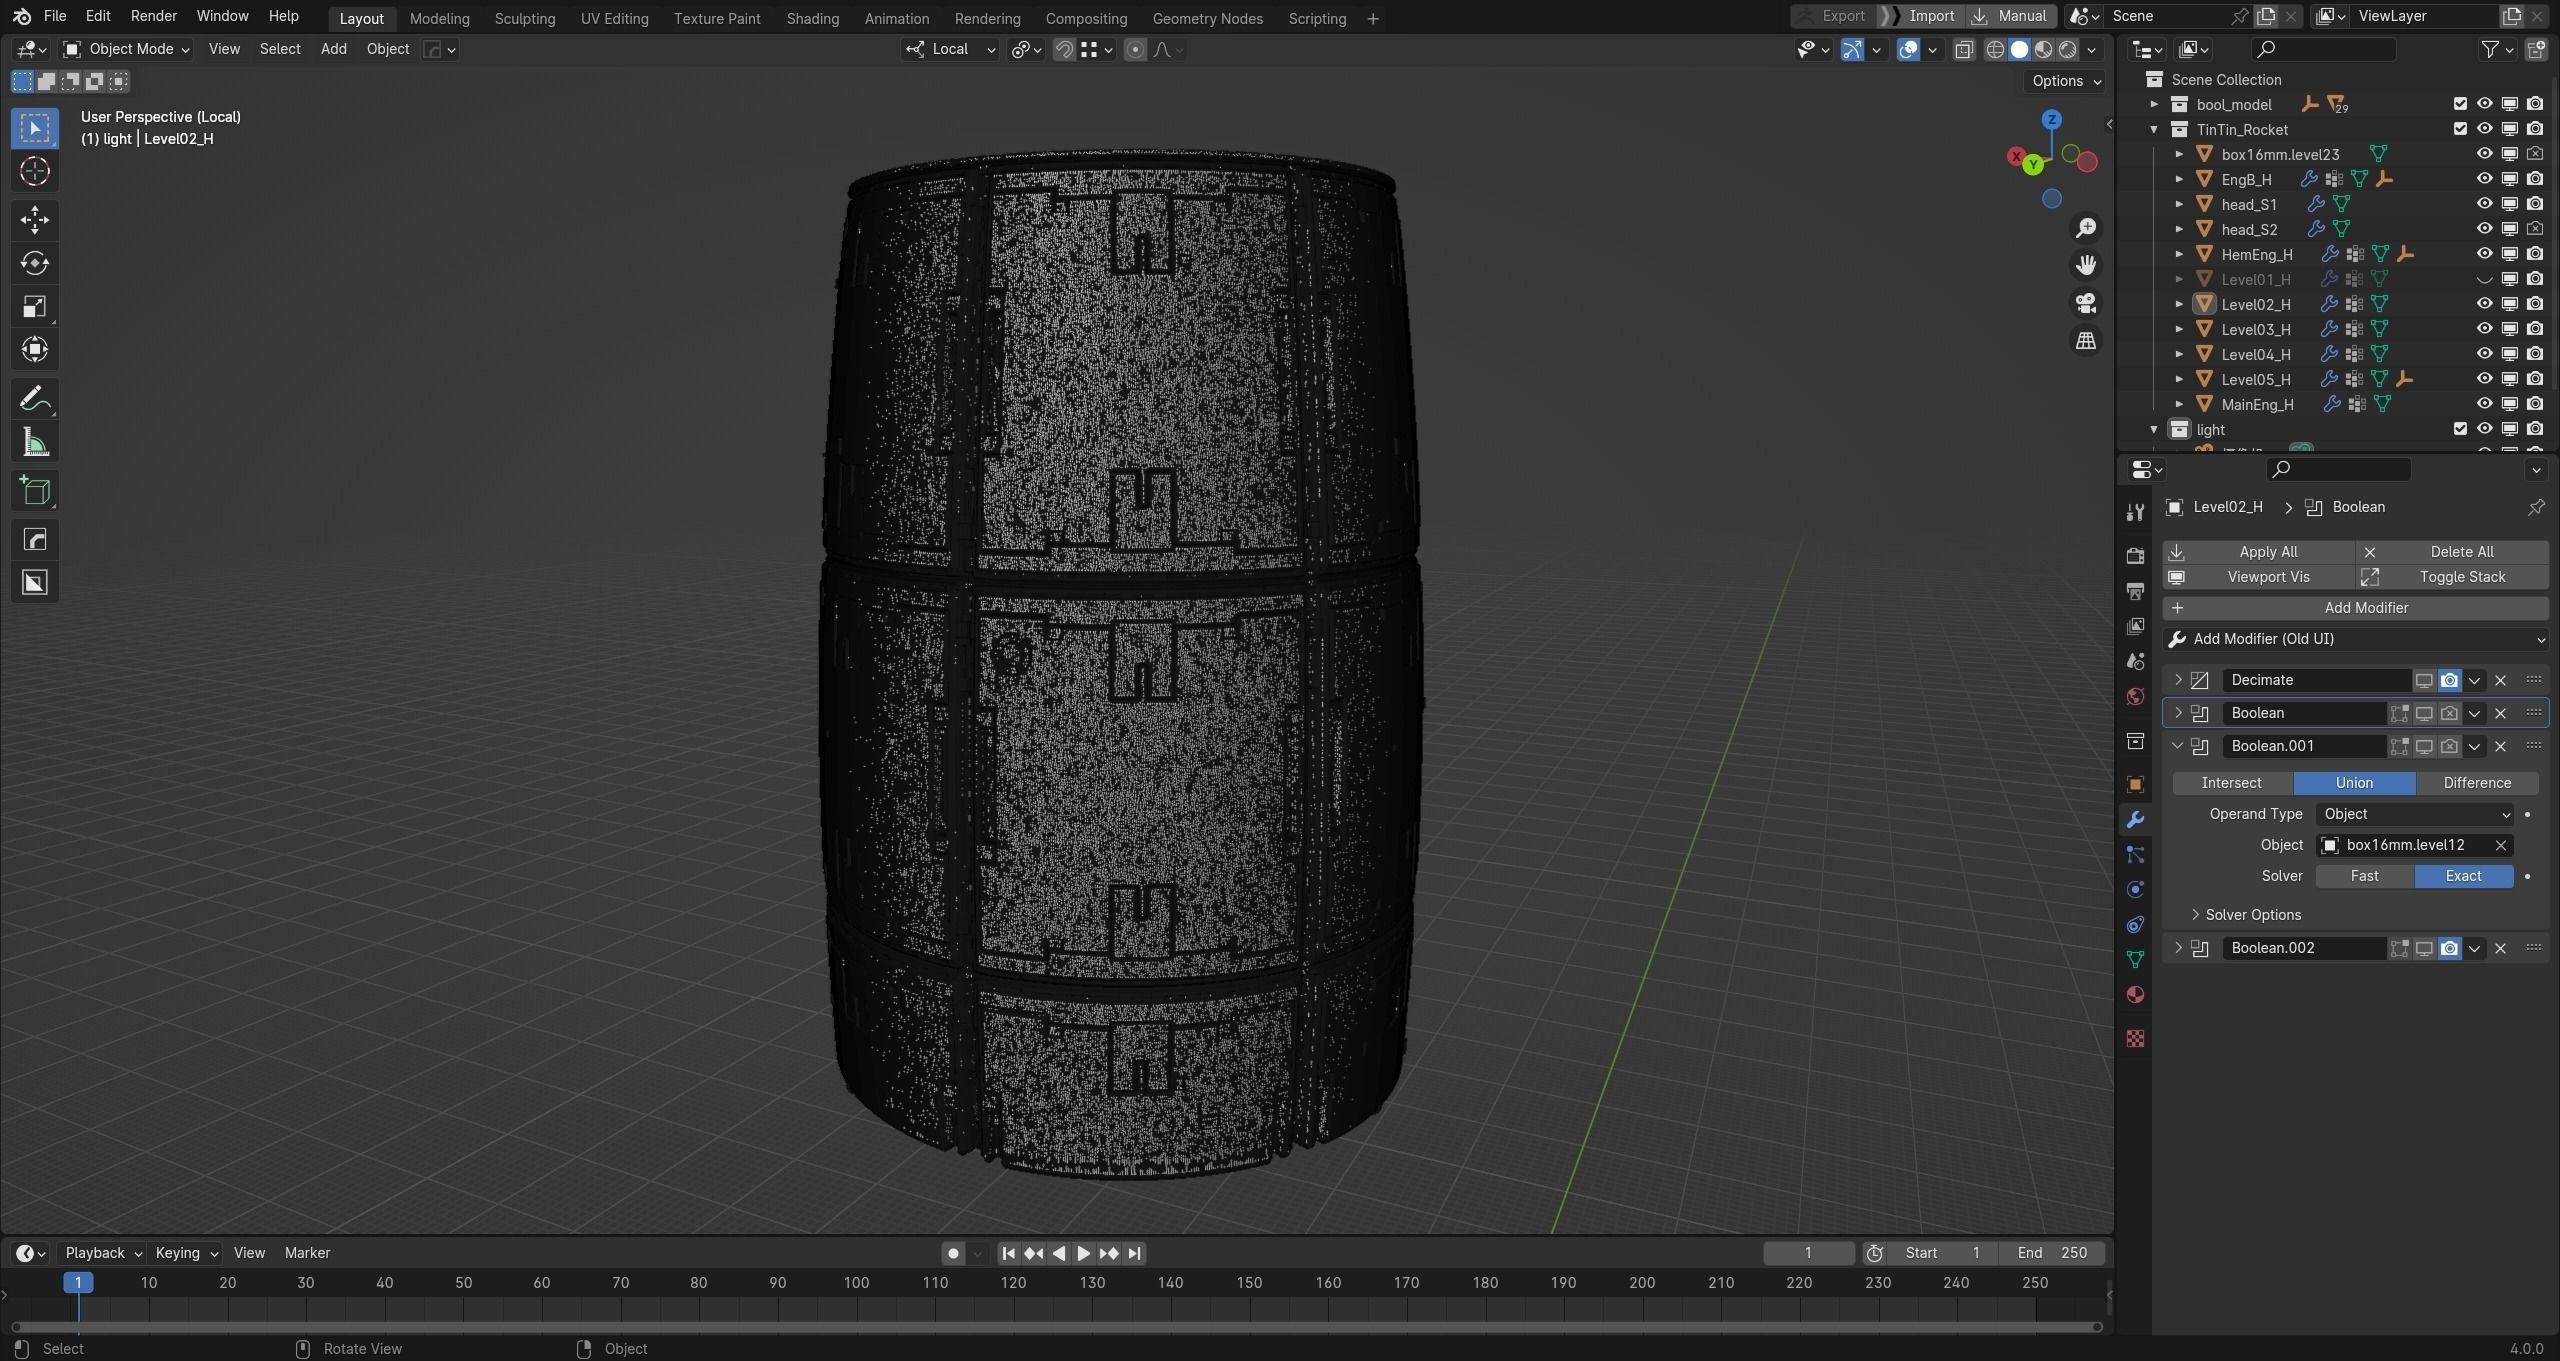Select the Scale tool
Image resolution: width=2560 pixels, height=1361 pixels.
(x=35, y=307)
